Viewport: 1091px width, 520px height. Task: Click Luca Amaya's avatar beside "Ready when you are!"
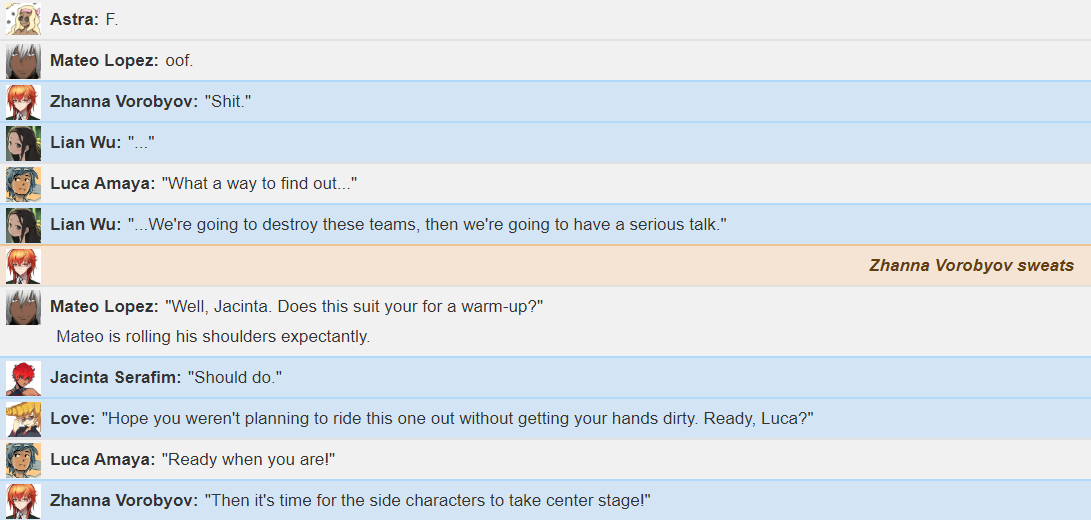[24, 461]
